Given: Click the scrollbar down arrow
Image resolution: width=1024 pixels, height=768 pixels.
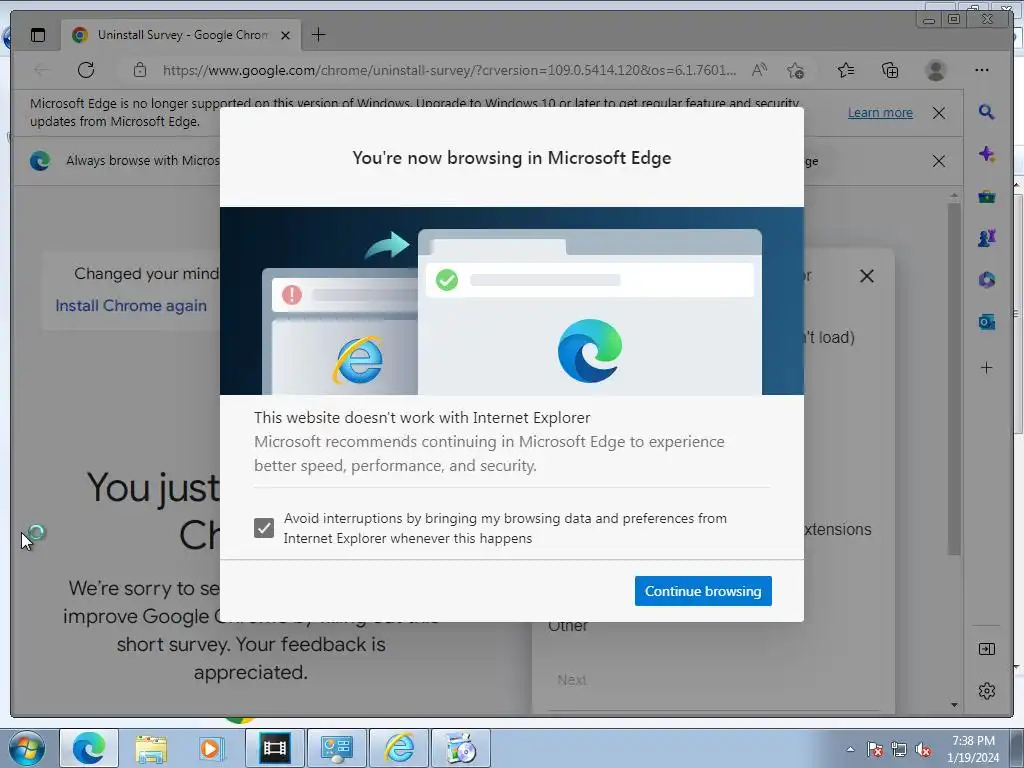Looking at the screenshot, I should pyautogui.click(x=954, y=705).
